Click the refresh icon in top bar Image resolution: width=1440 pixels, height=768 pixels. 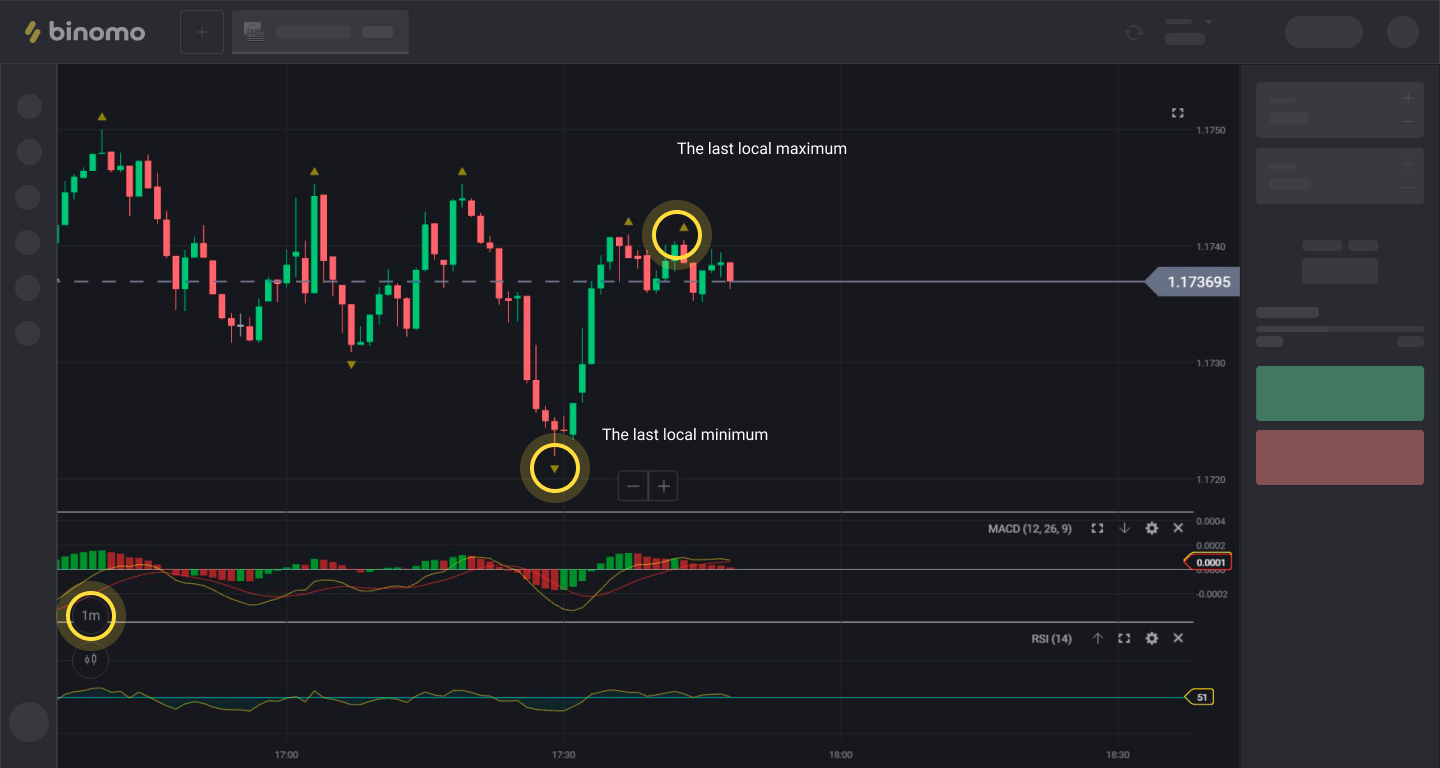[x=1133, y=32]
